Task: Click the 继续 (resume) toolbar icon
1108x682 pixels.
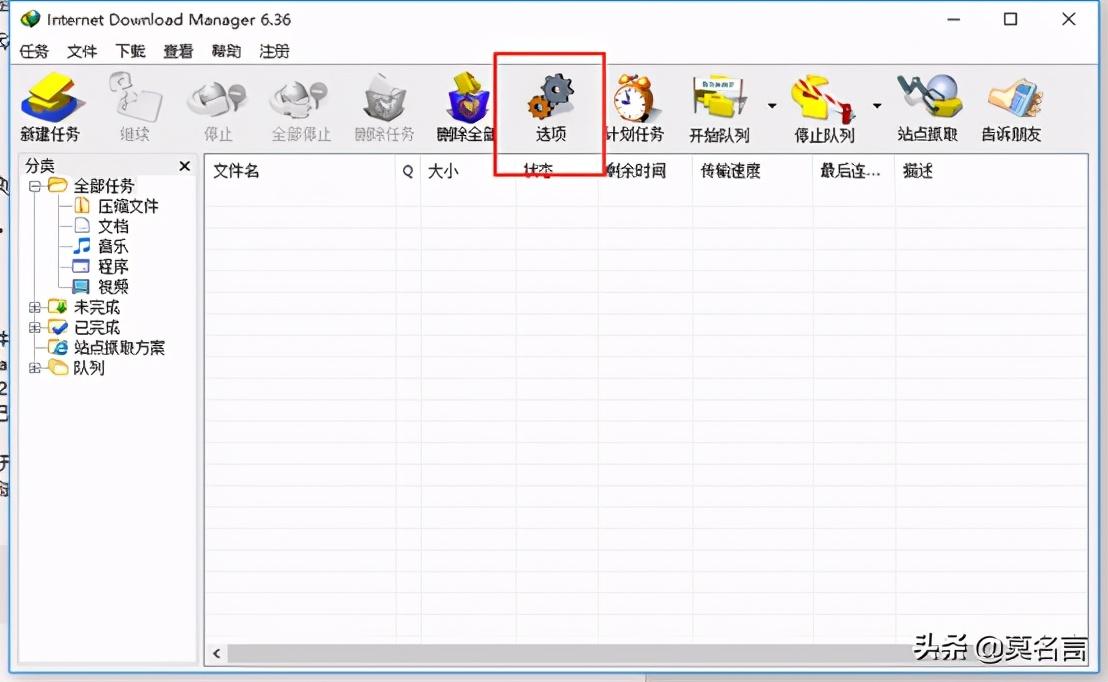Action: click(134, 108)
